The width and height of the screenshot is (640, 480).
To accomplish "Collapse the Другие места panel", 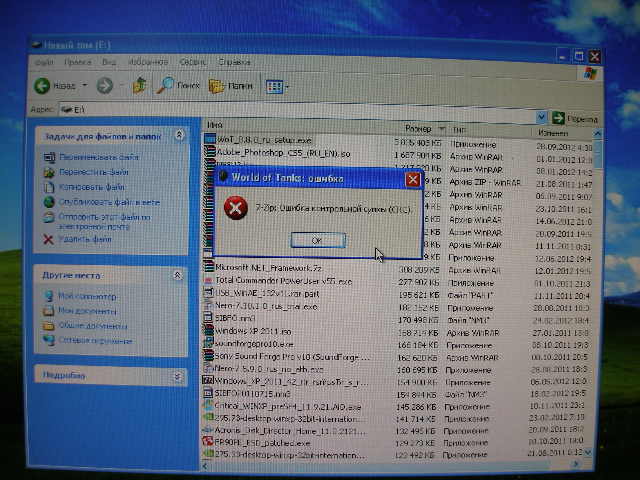I will pos(178,276).
